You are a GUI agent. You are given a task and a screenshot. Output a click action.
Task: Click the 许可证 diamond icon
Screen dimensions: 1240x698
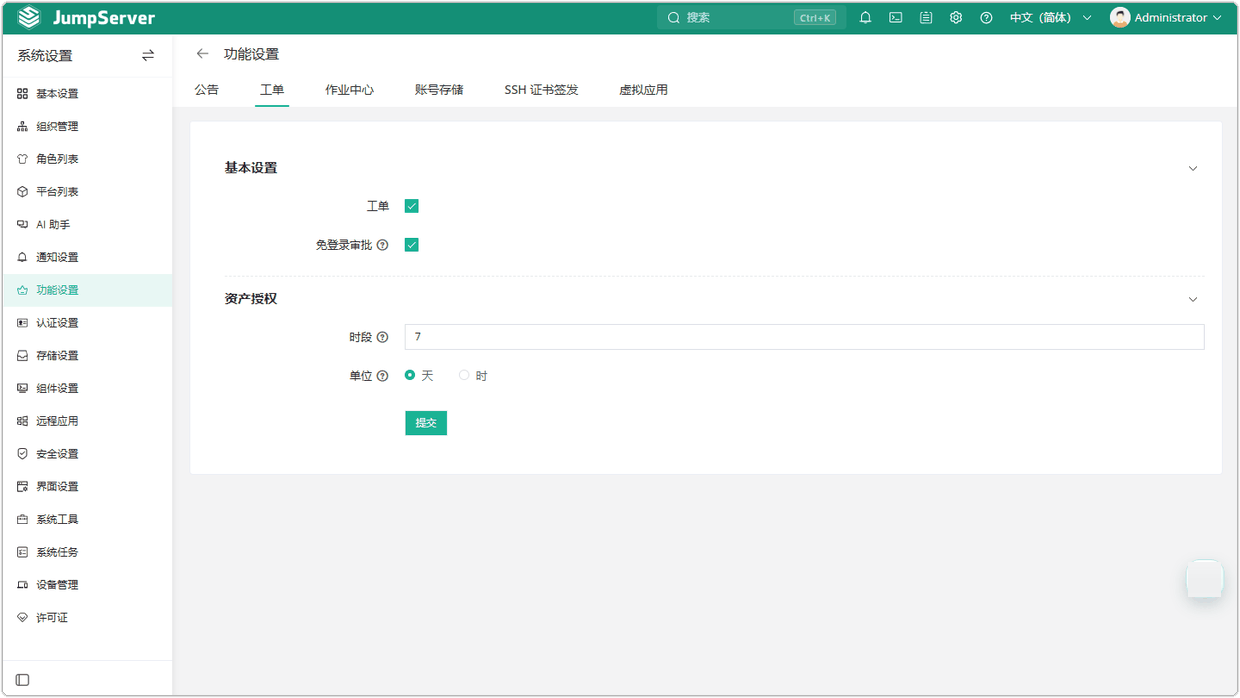pos(23,618)
